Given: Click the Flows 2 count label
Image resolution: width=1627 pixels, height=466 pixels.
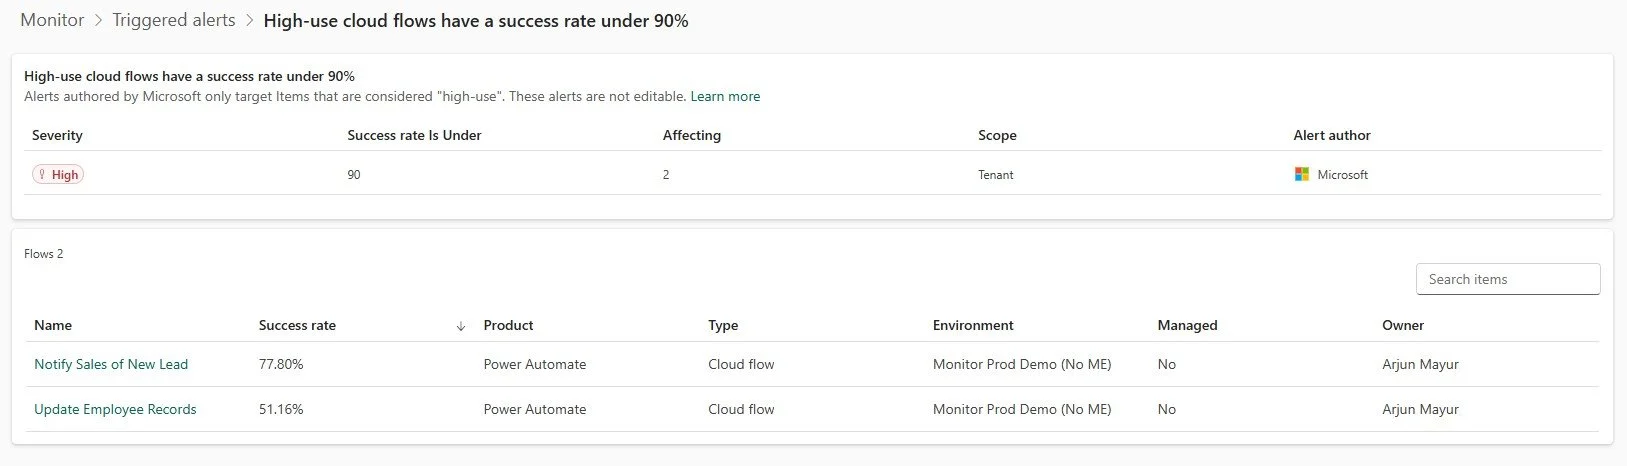Looking at the screenshot, I should [44, 254].
